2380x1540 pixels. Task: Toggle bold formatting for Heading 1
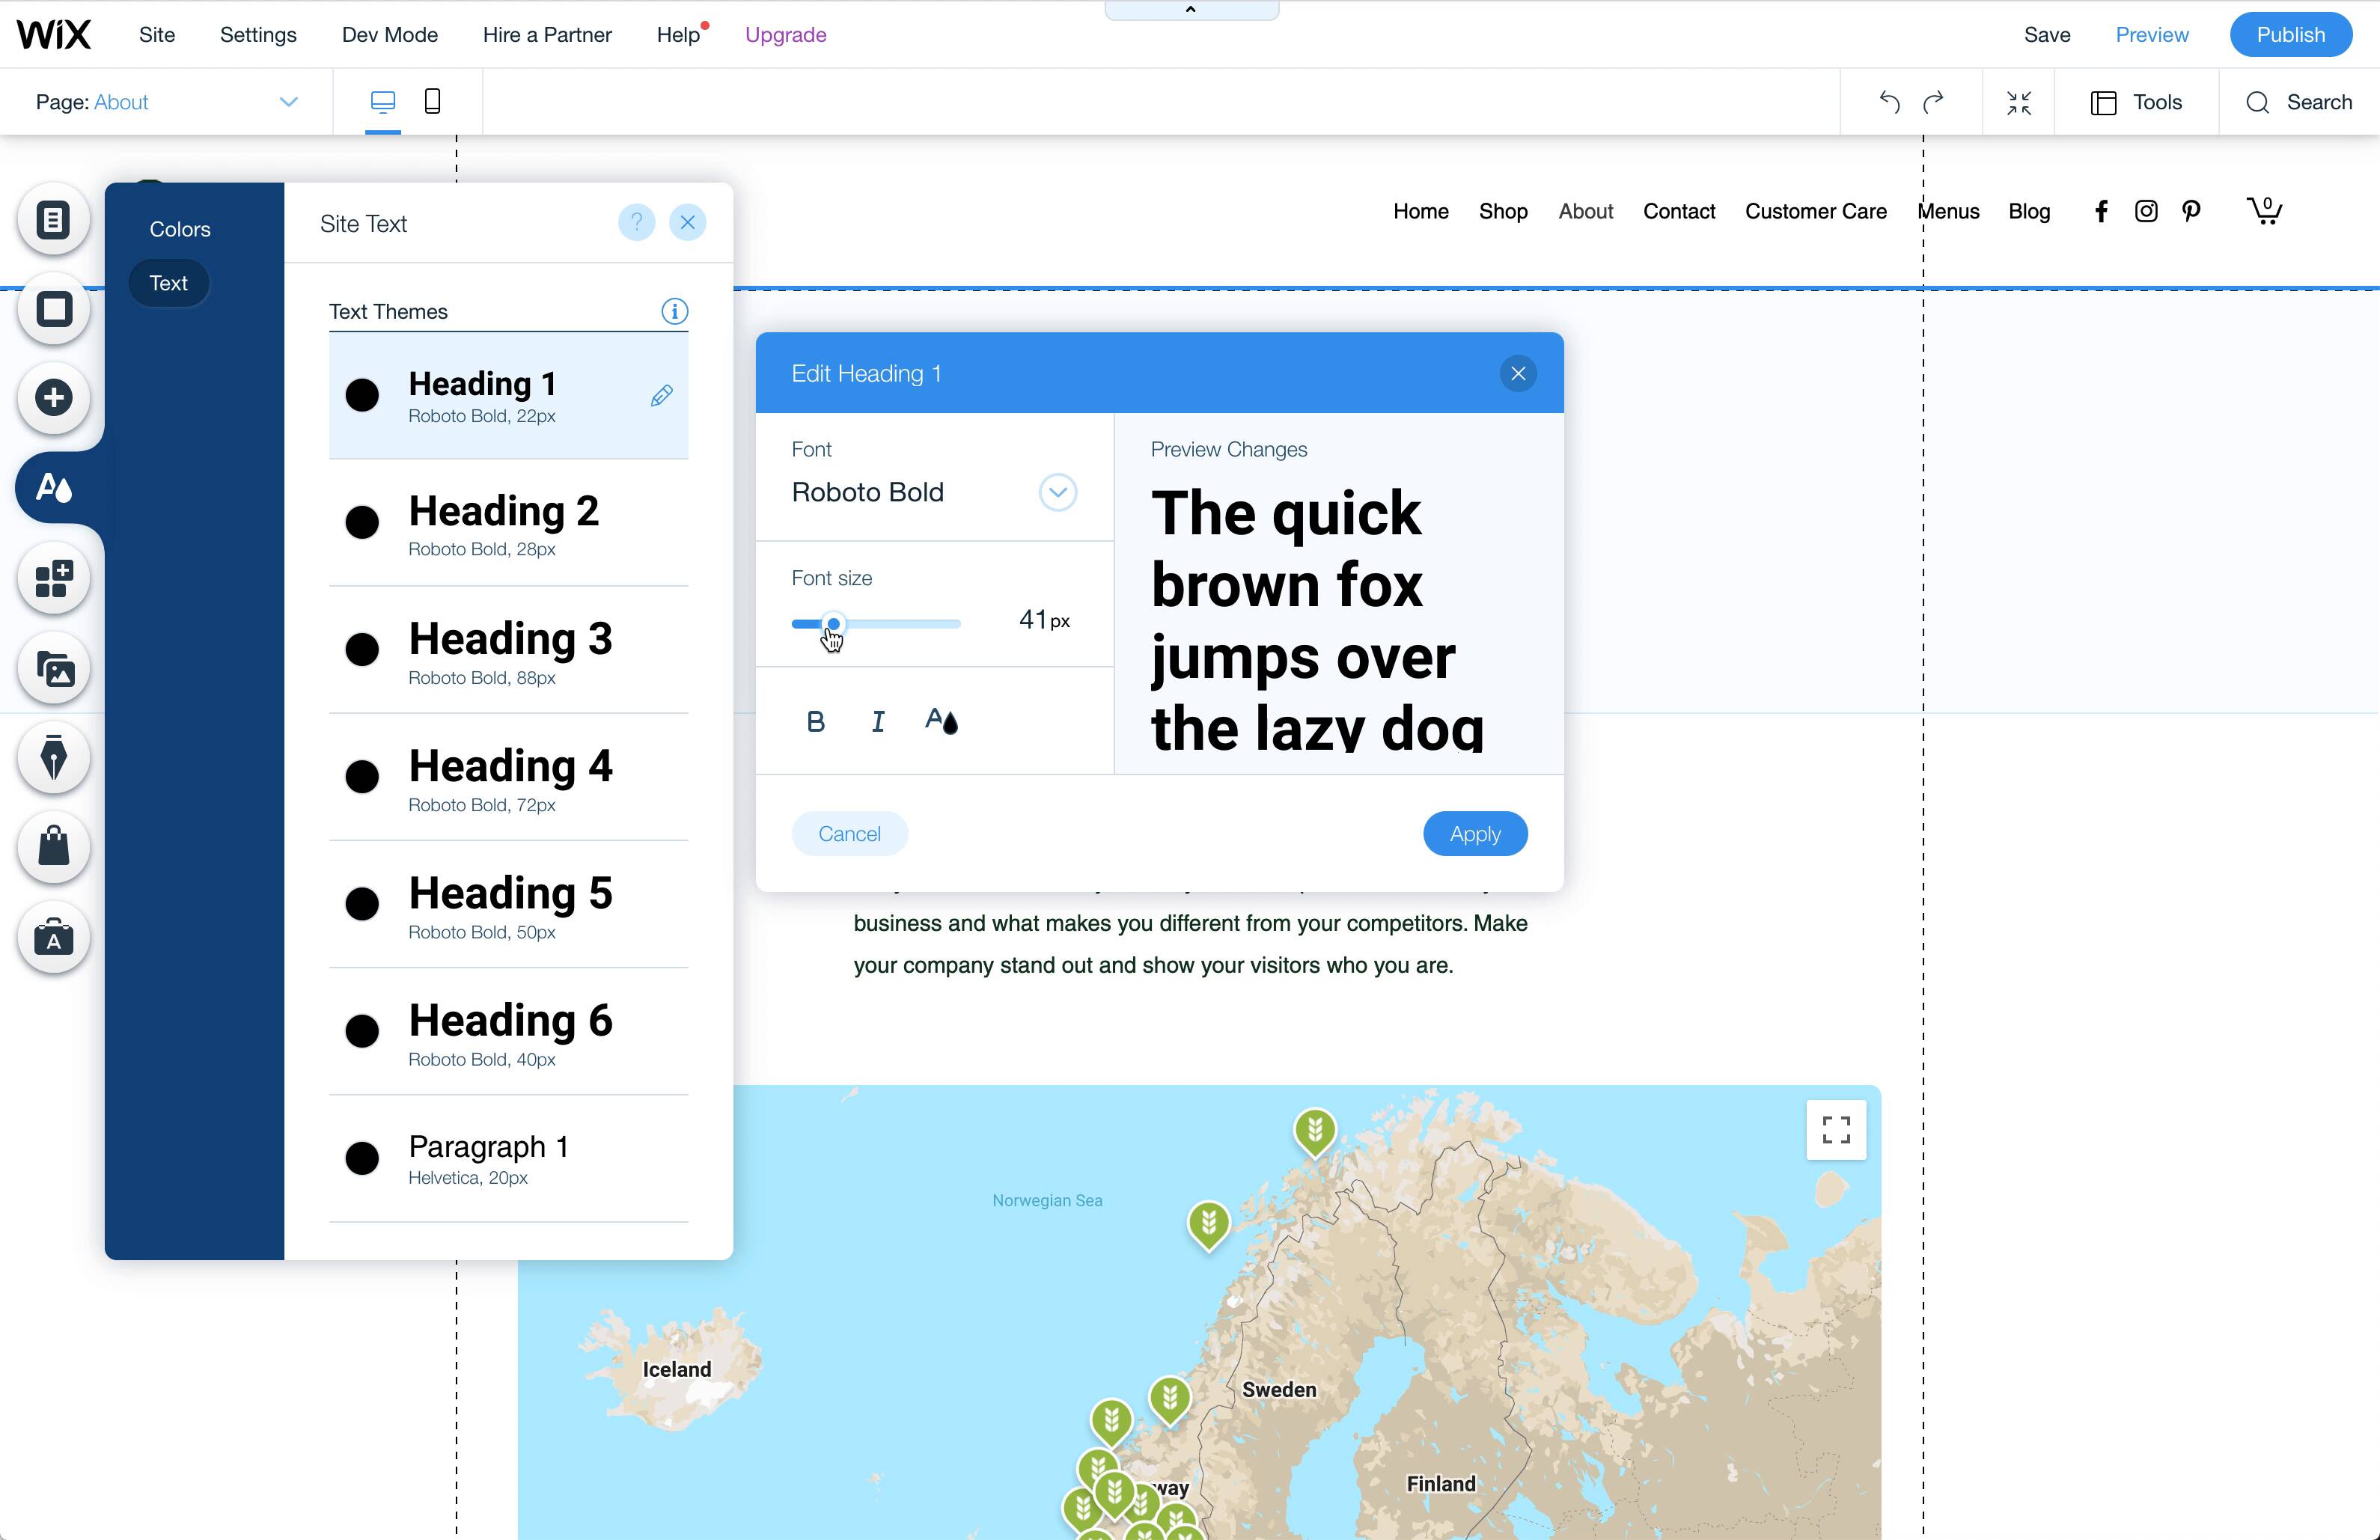click(815, 721)
